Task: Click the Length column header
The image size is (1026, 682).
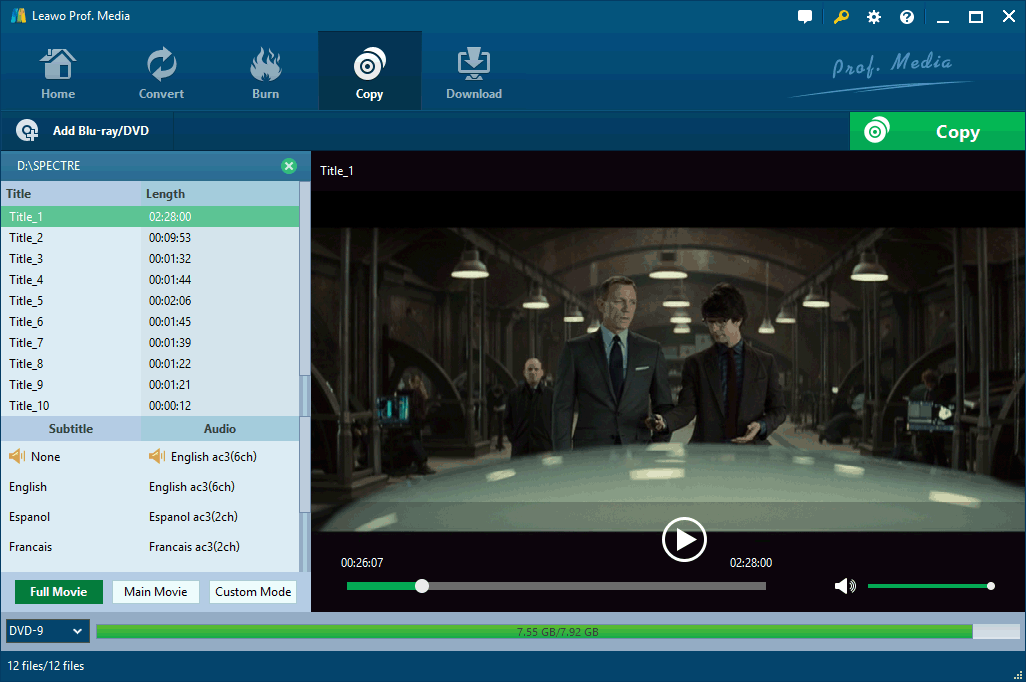Action: 220,194
